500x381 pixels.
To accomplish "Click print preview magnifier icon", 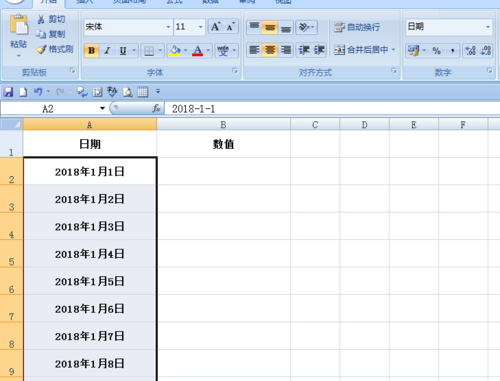I will (127, 92).
